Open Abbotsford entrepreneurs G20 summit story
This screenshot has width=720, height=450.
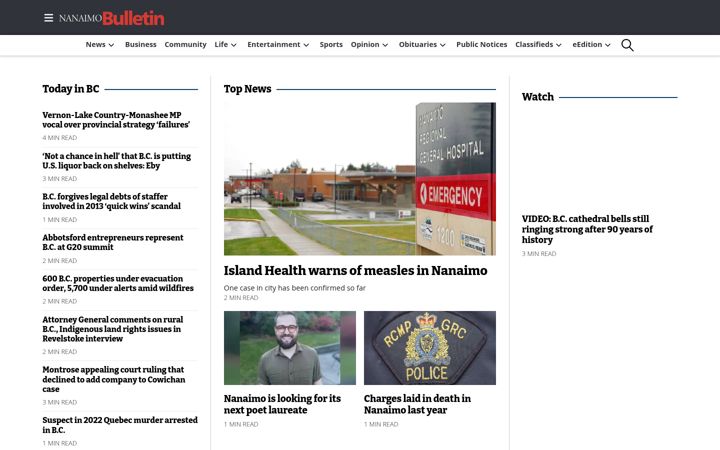[113, 242]
